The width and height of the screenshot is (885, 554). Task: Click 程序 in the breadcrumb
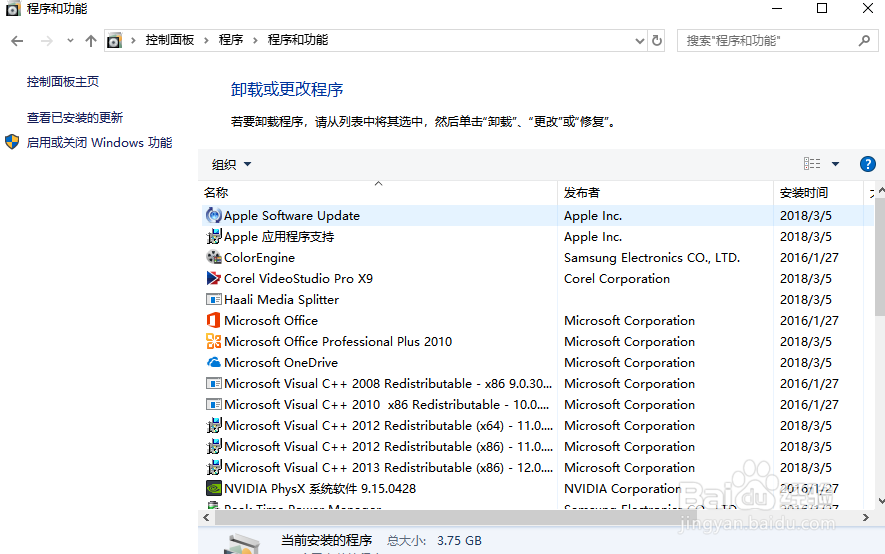231,40
